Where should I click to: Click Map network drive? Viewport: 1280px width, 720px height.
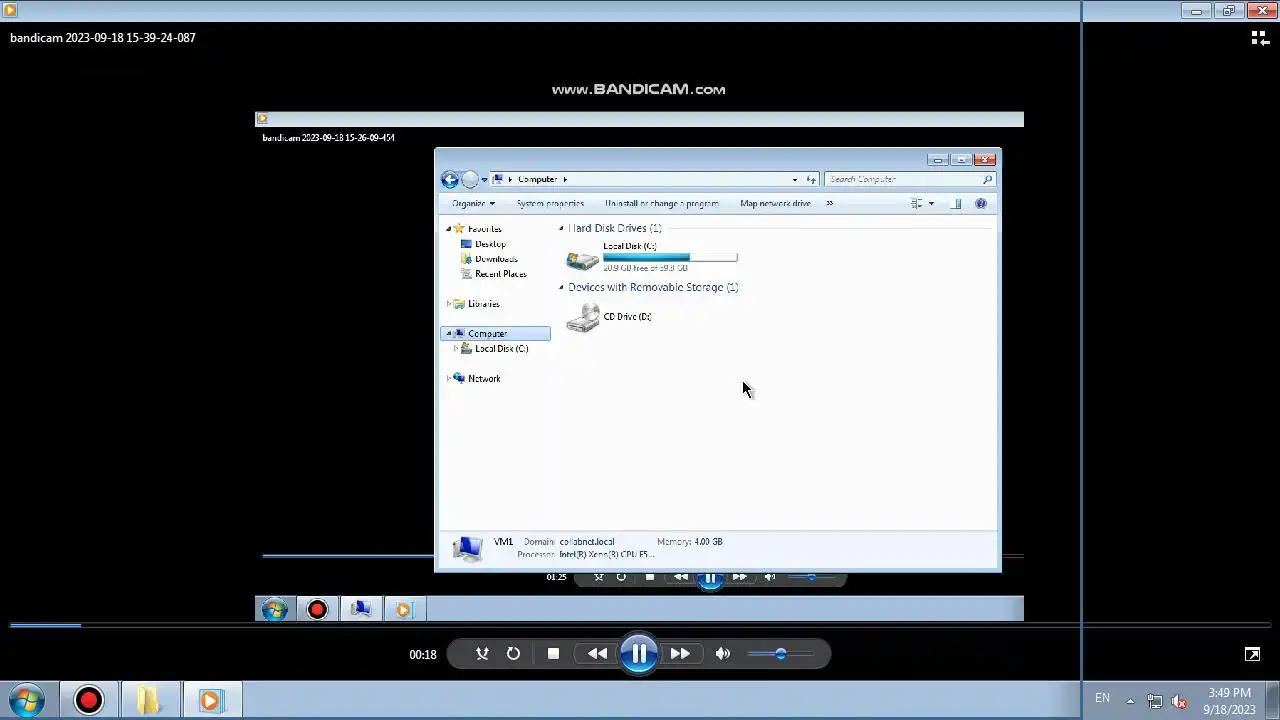(775, 203)
